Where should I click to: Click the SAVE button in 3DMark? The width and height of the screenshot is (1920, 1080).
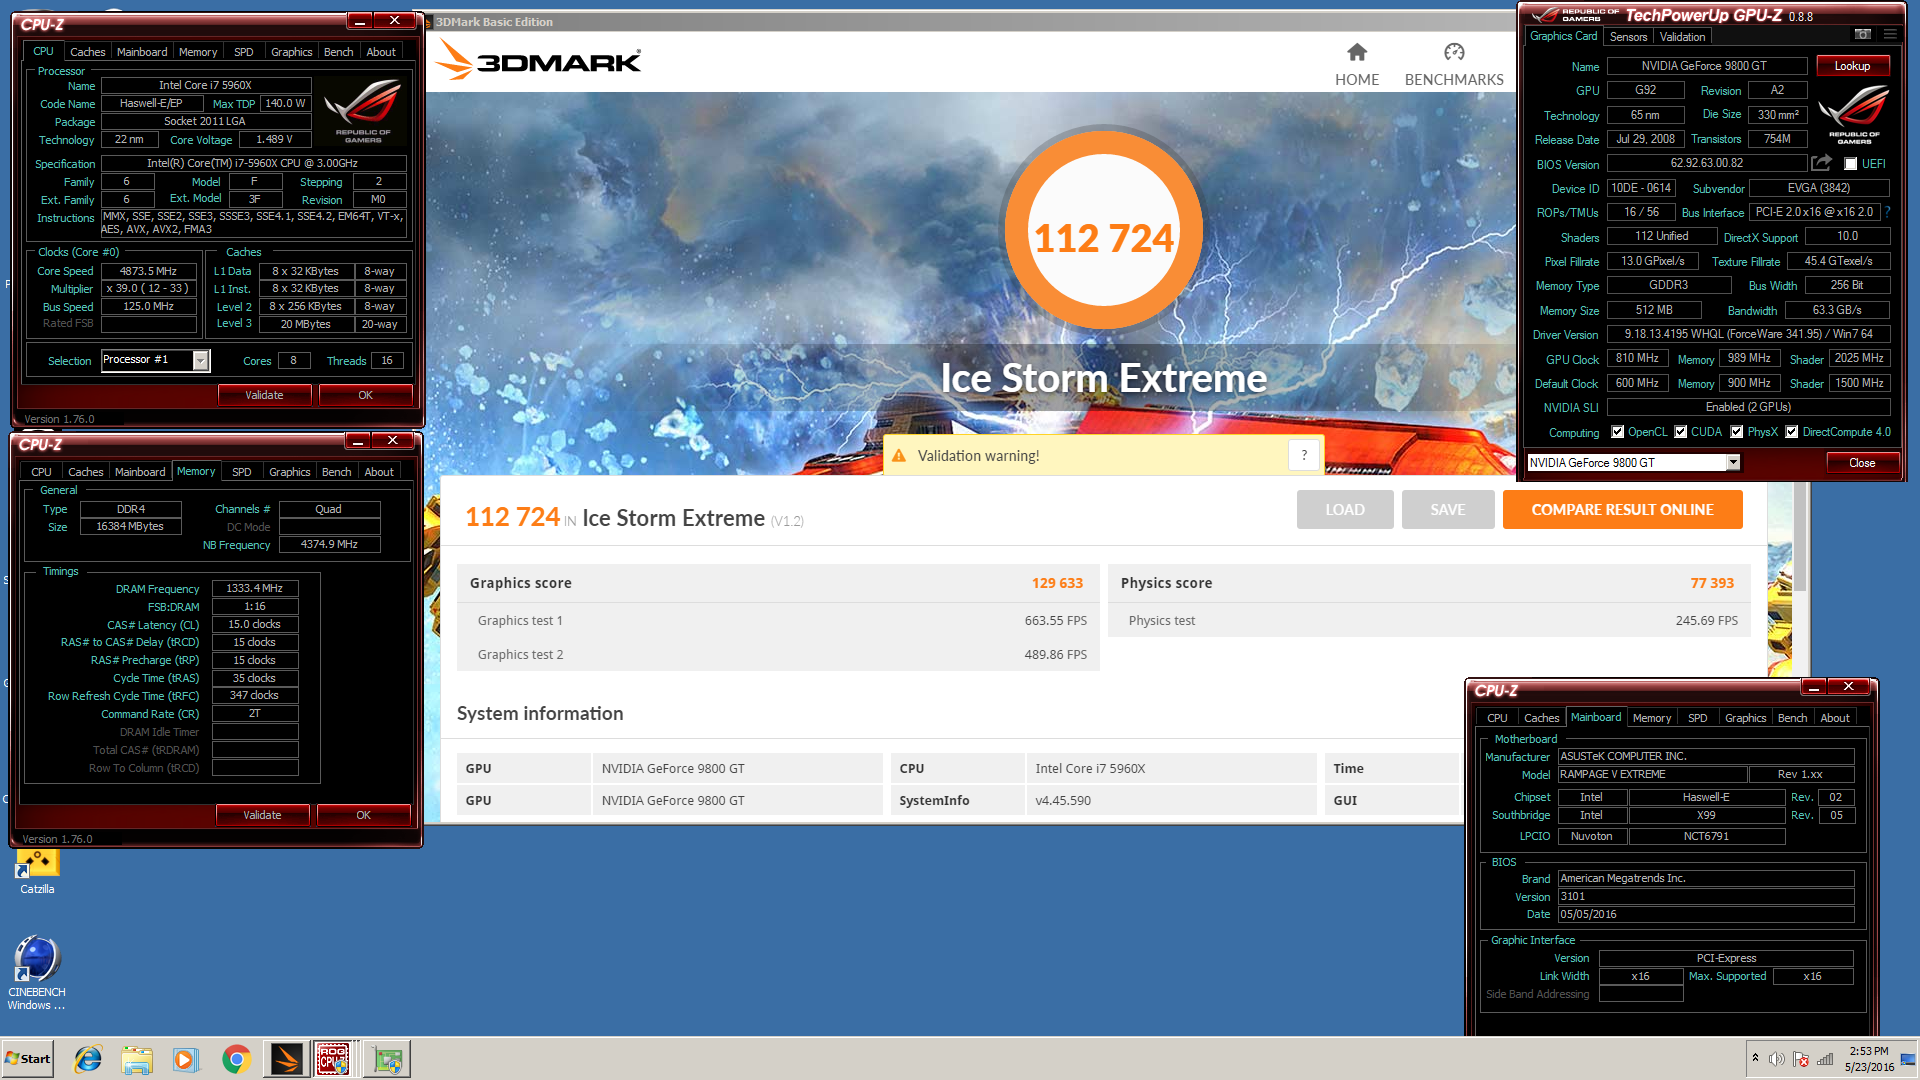click(x=1447, y=510)
